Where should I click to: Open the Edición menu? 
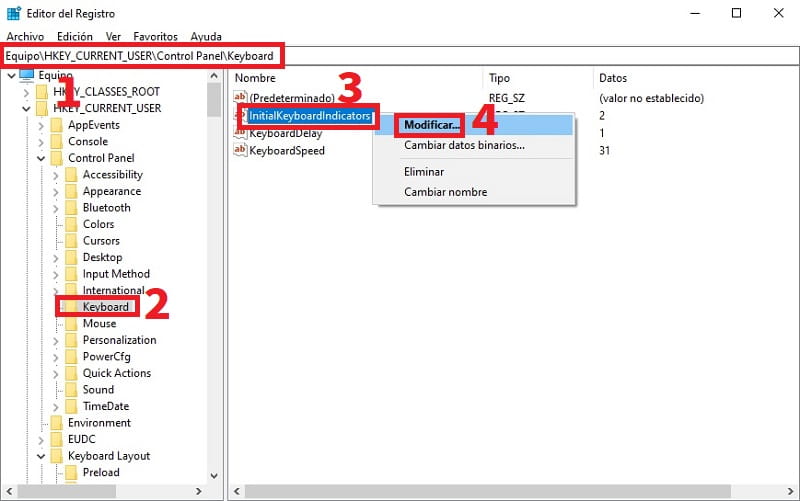pos(75,36)
